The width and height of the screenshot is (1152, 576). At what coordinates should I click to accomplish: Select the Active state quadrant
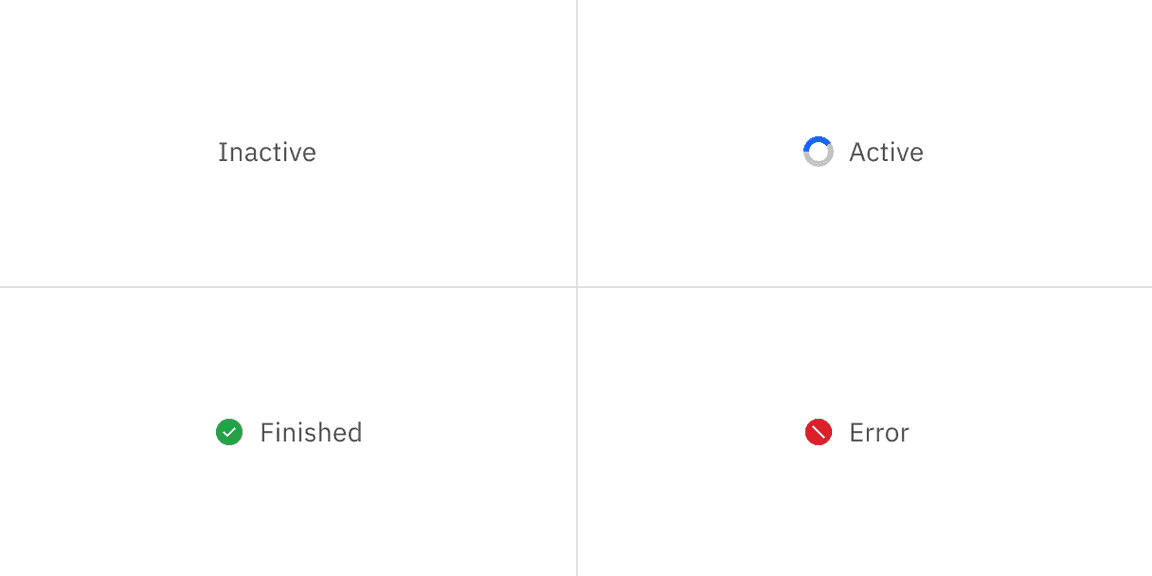(864, 144)
